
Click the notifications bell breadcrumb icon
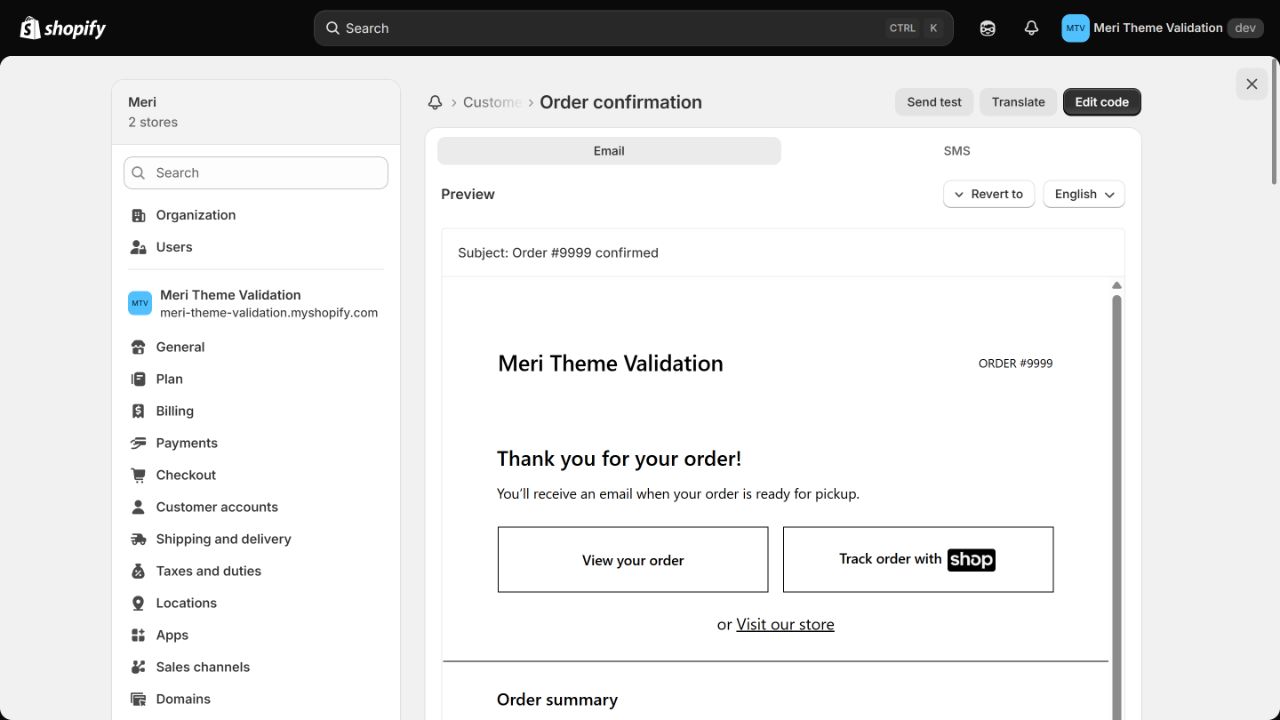(x=435, y=102)
